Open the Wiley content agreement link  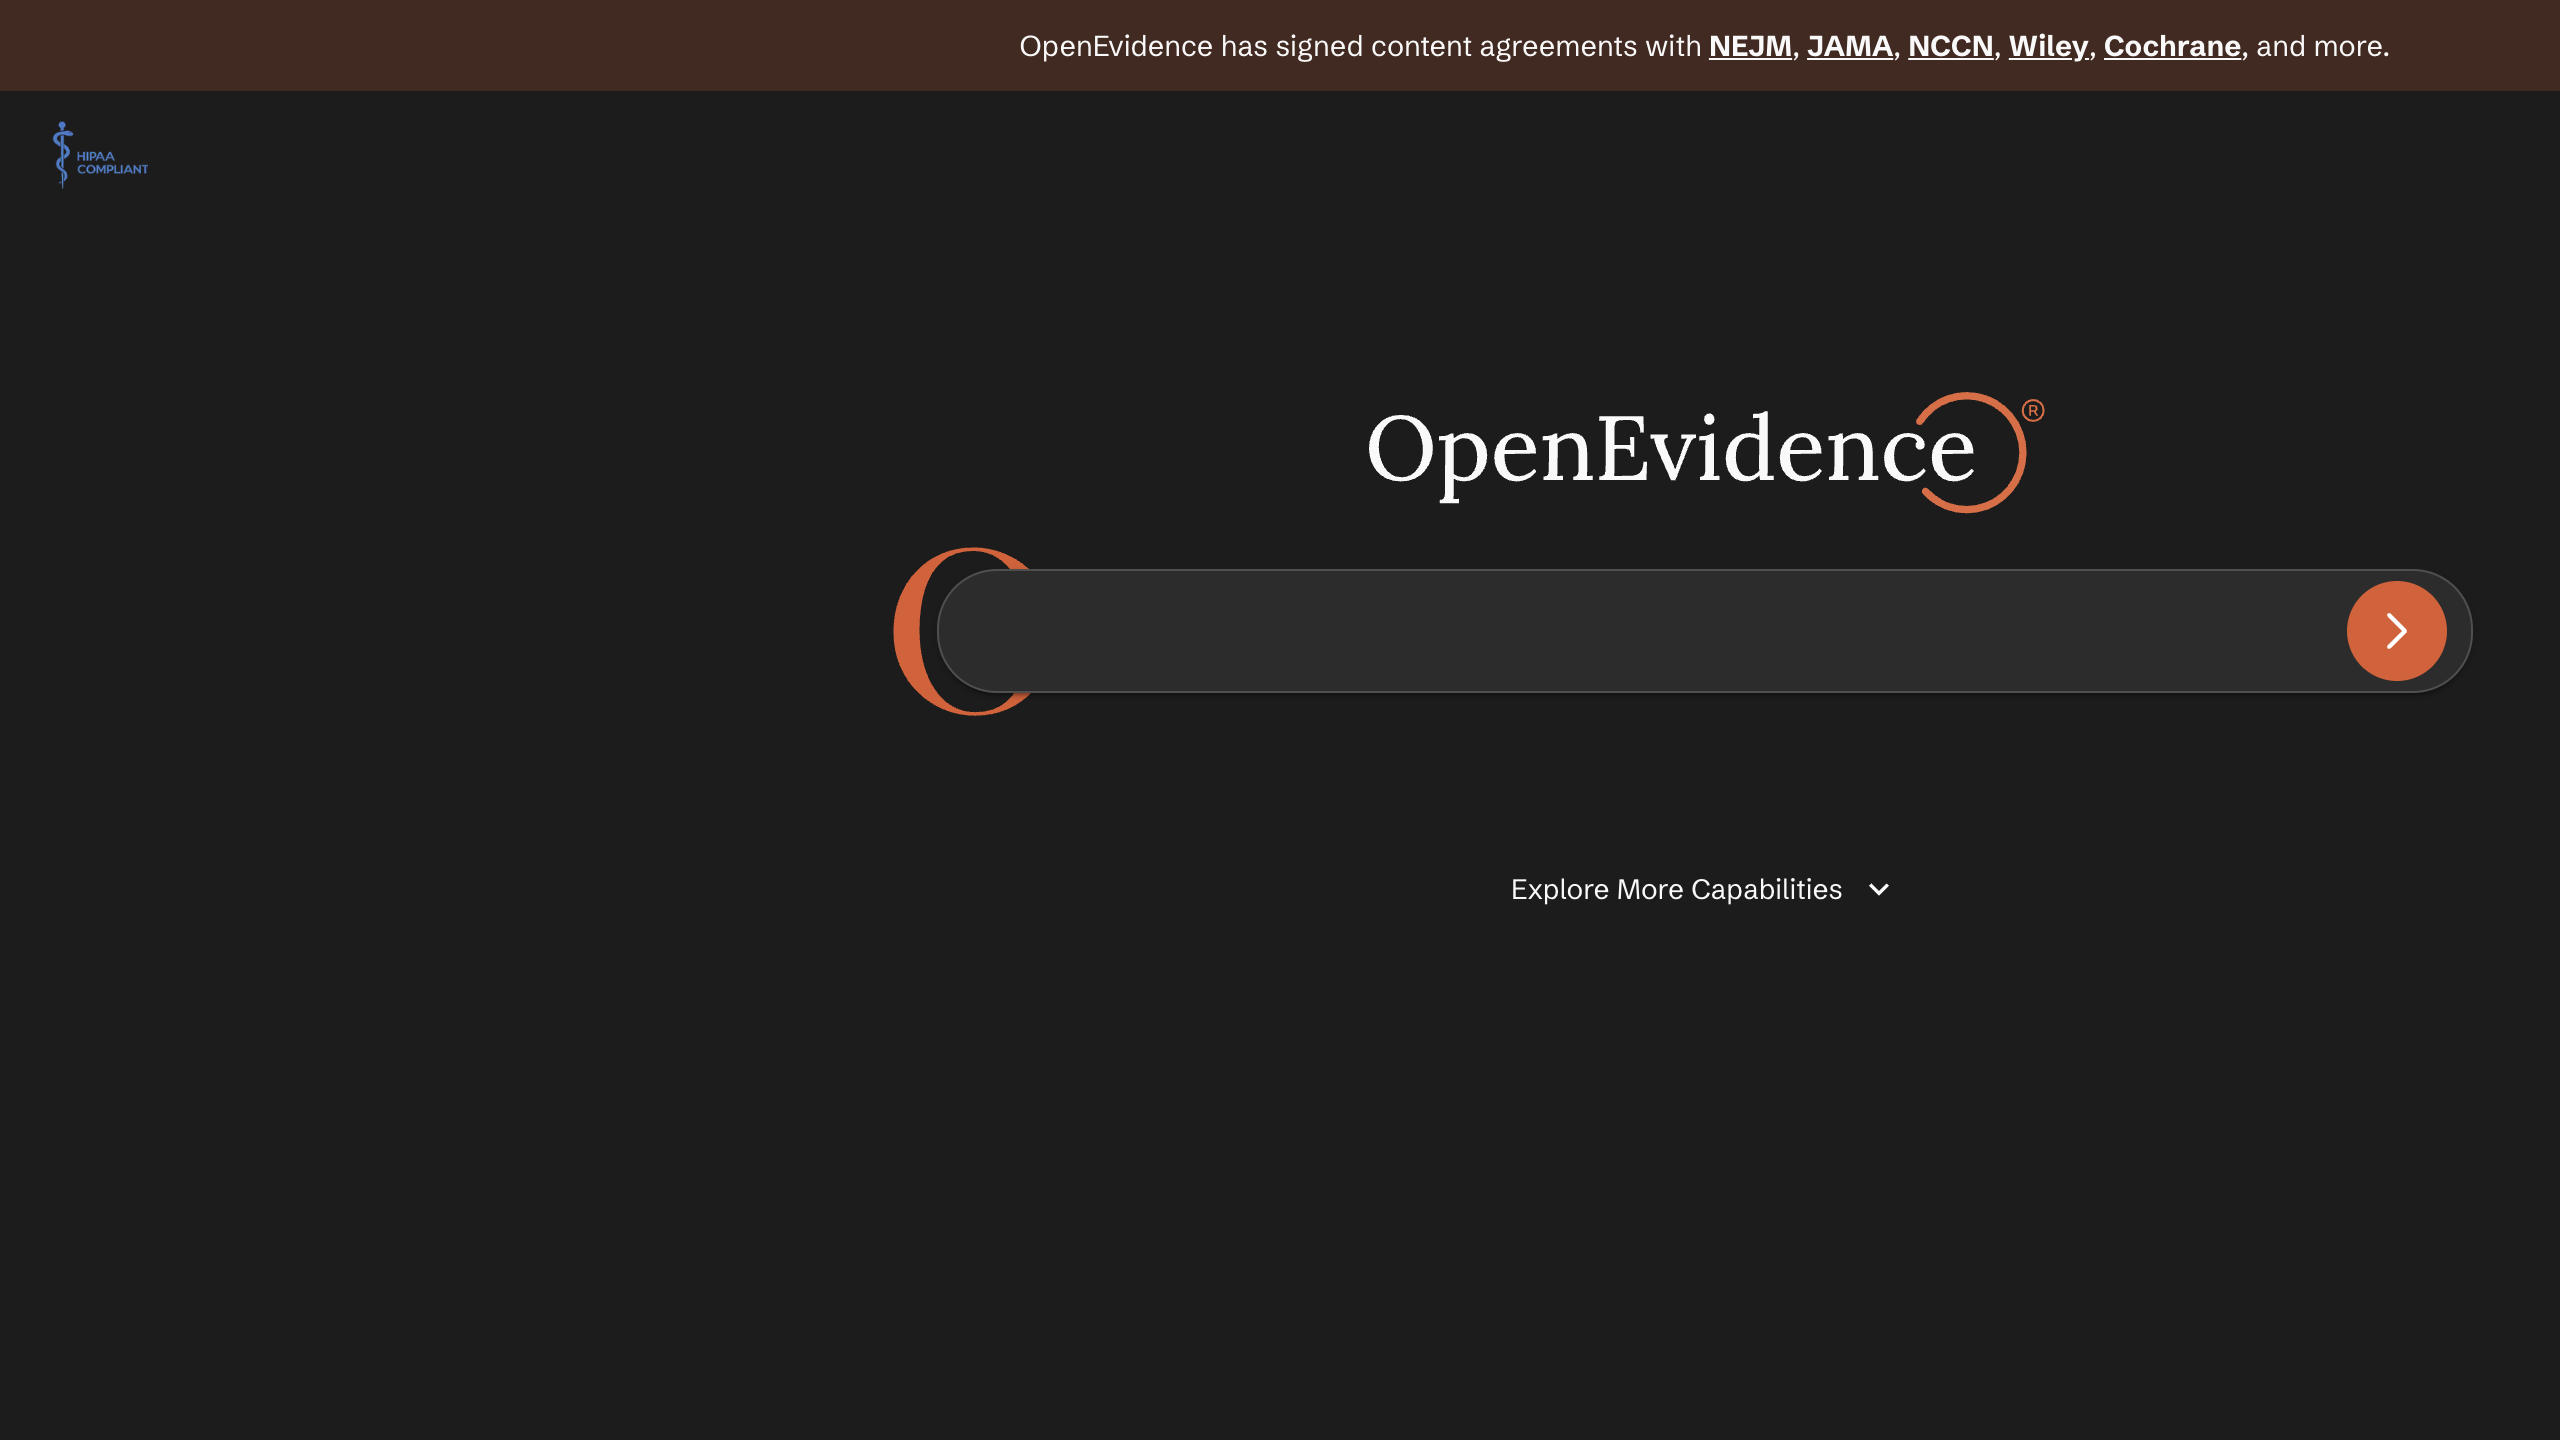pos(2048,46)
